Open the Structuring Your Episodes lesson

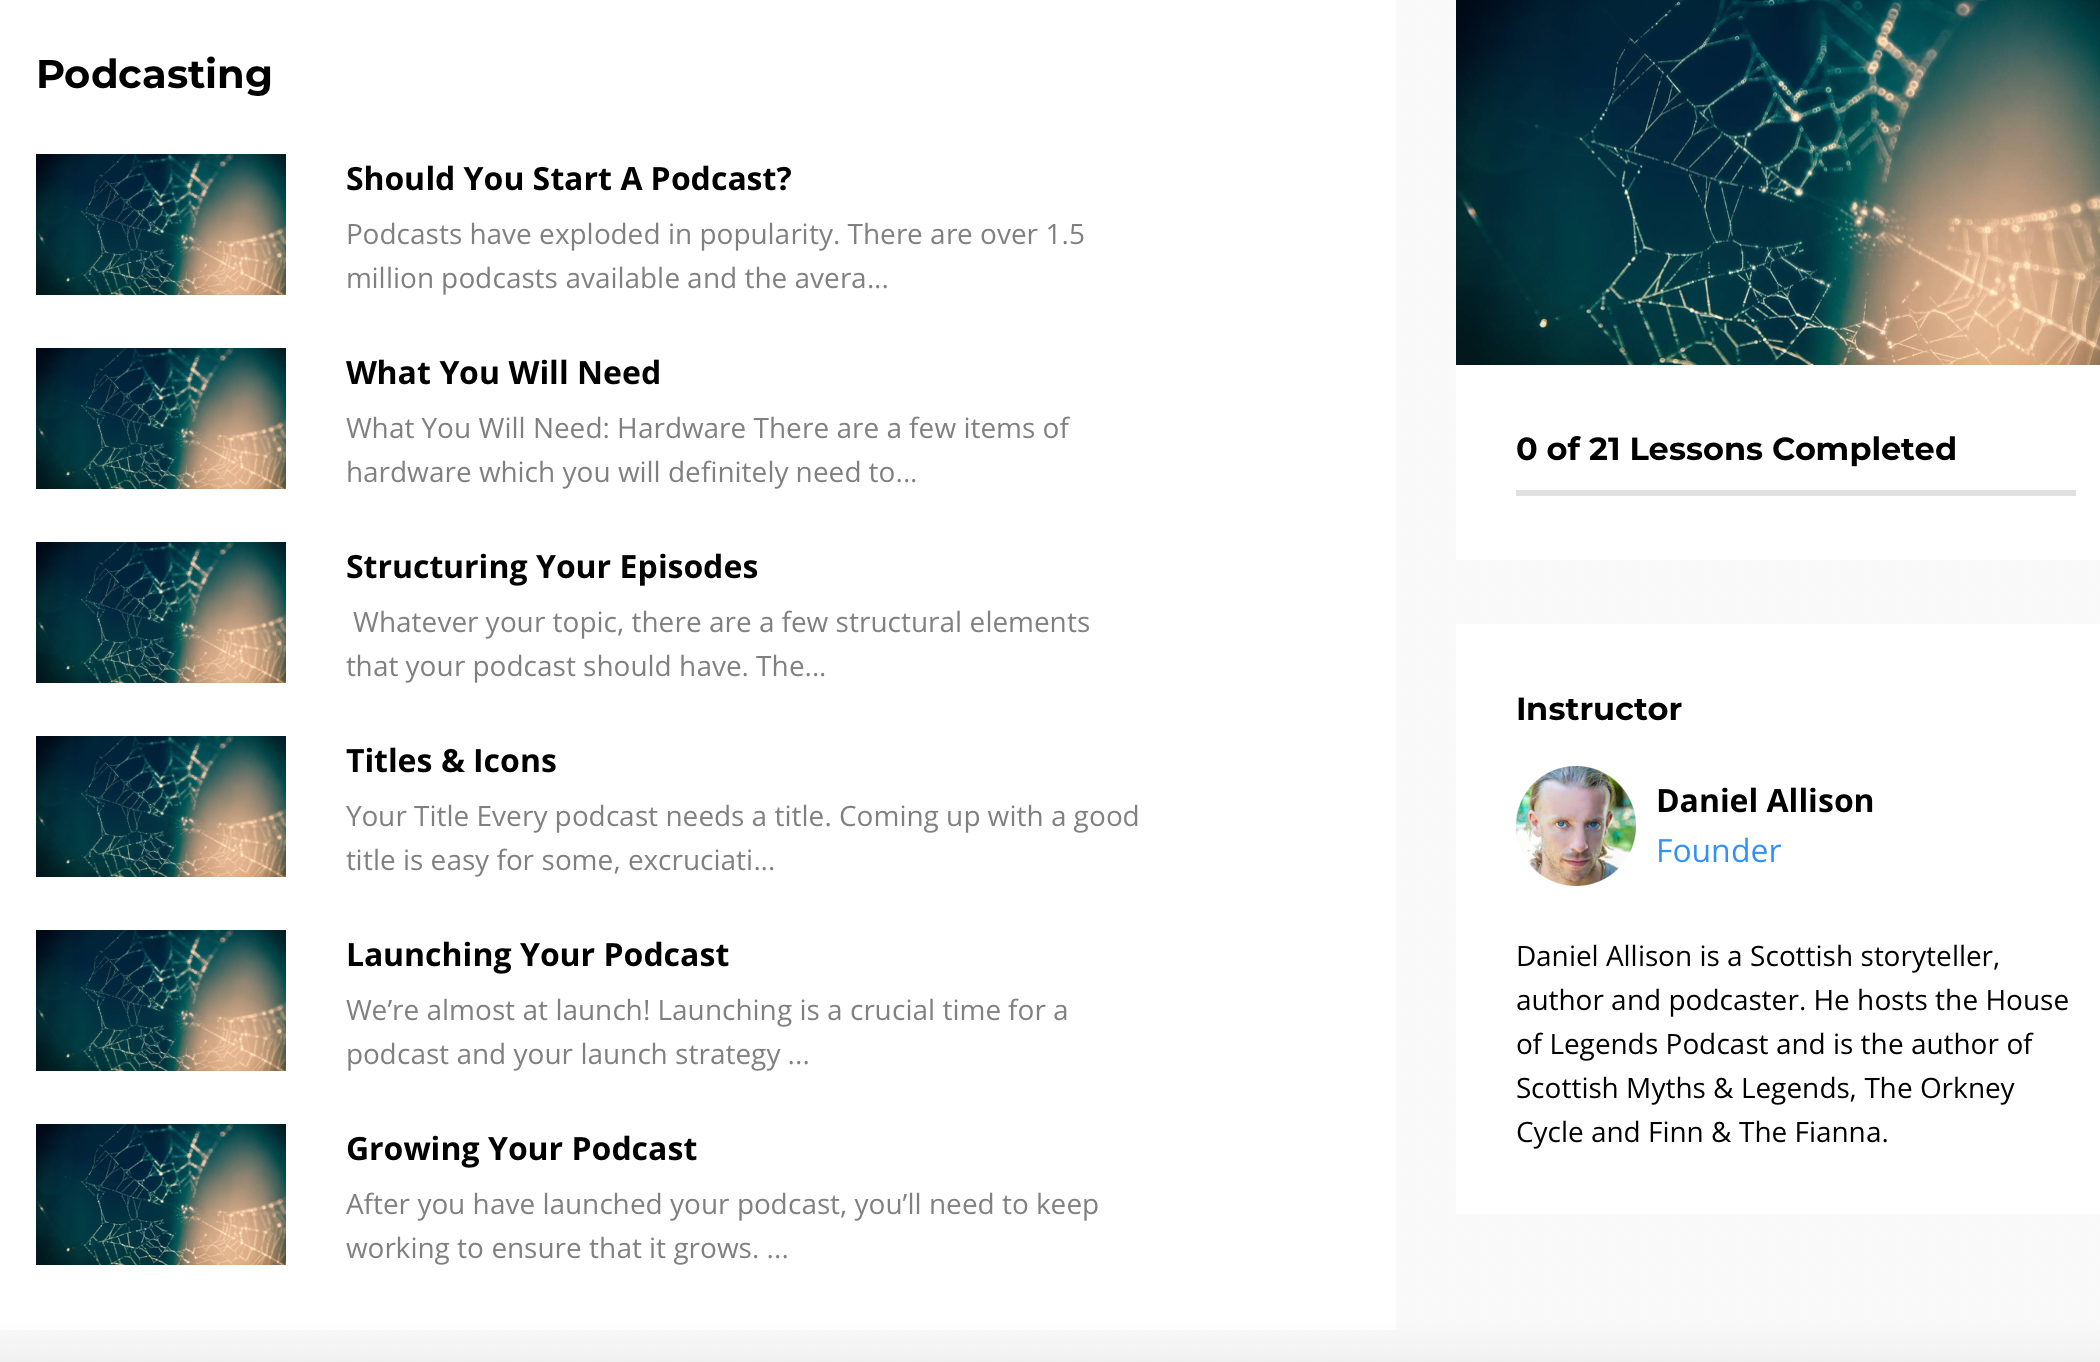(552, 567)
